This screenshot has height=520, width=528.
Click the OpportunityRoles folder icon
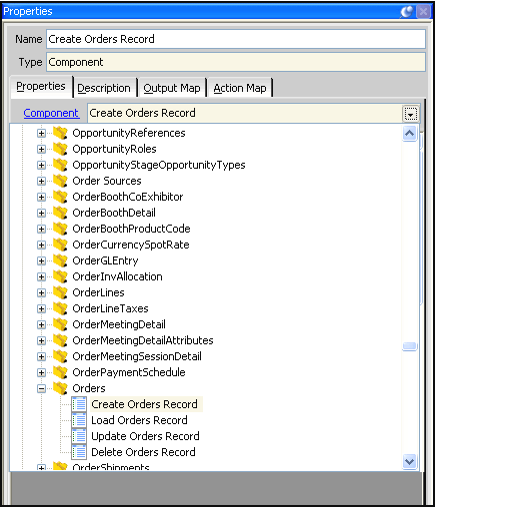pyautogui.click(x=60, y=149)
